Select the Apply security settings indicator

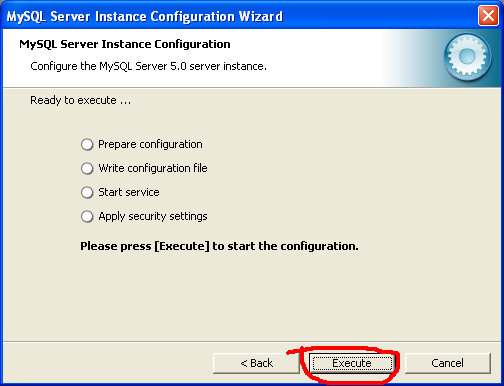(x=87, y=217)
